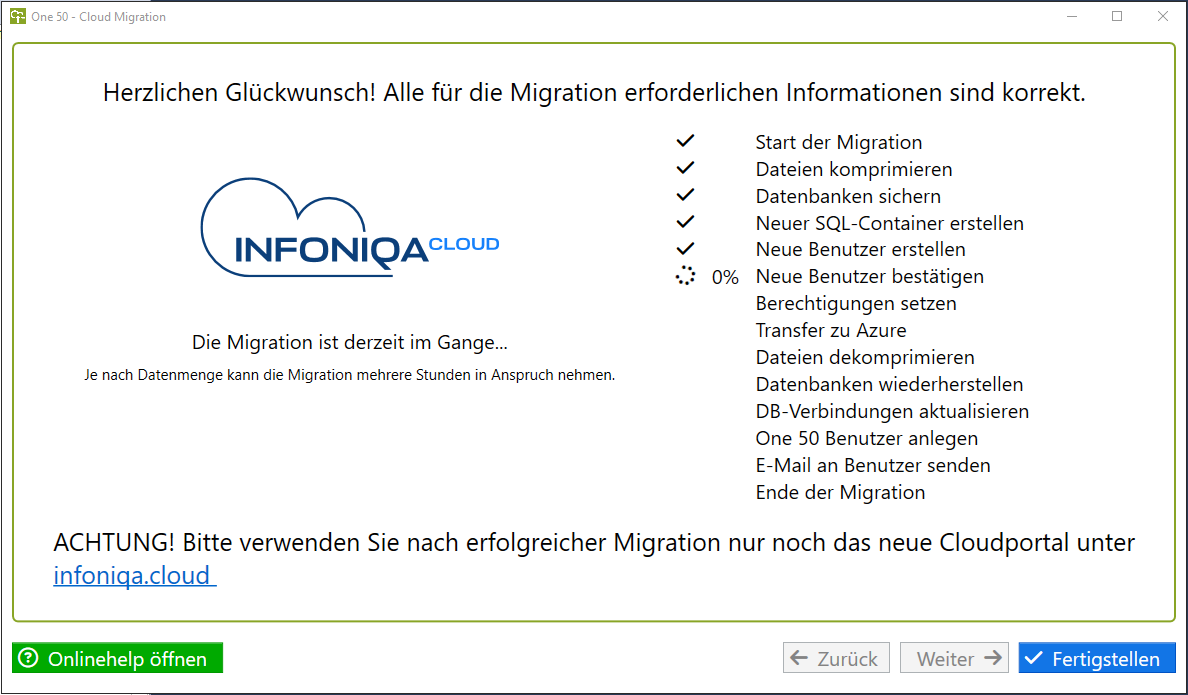Image resolution: width=1188 pixels, height=695 pixels.
Task: Click the Zurück button
Action: tap(834, 658)
